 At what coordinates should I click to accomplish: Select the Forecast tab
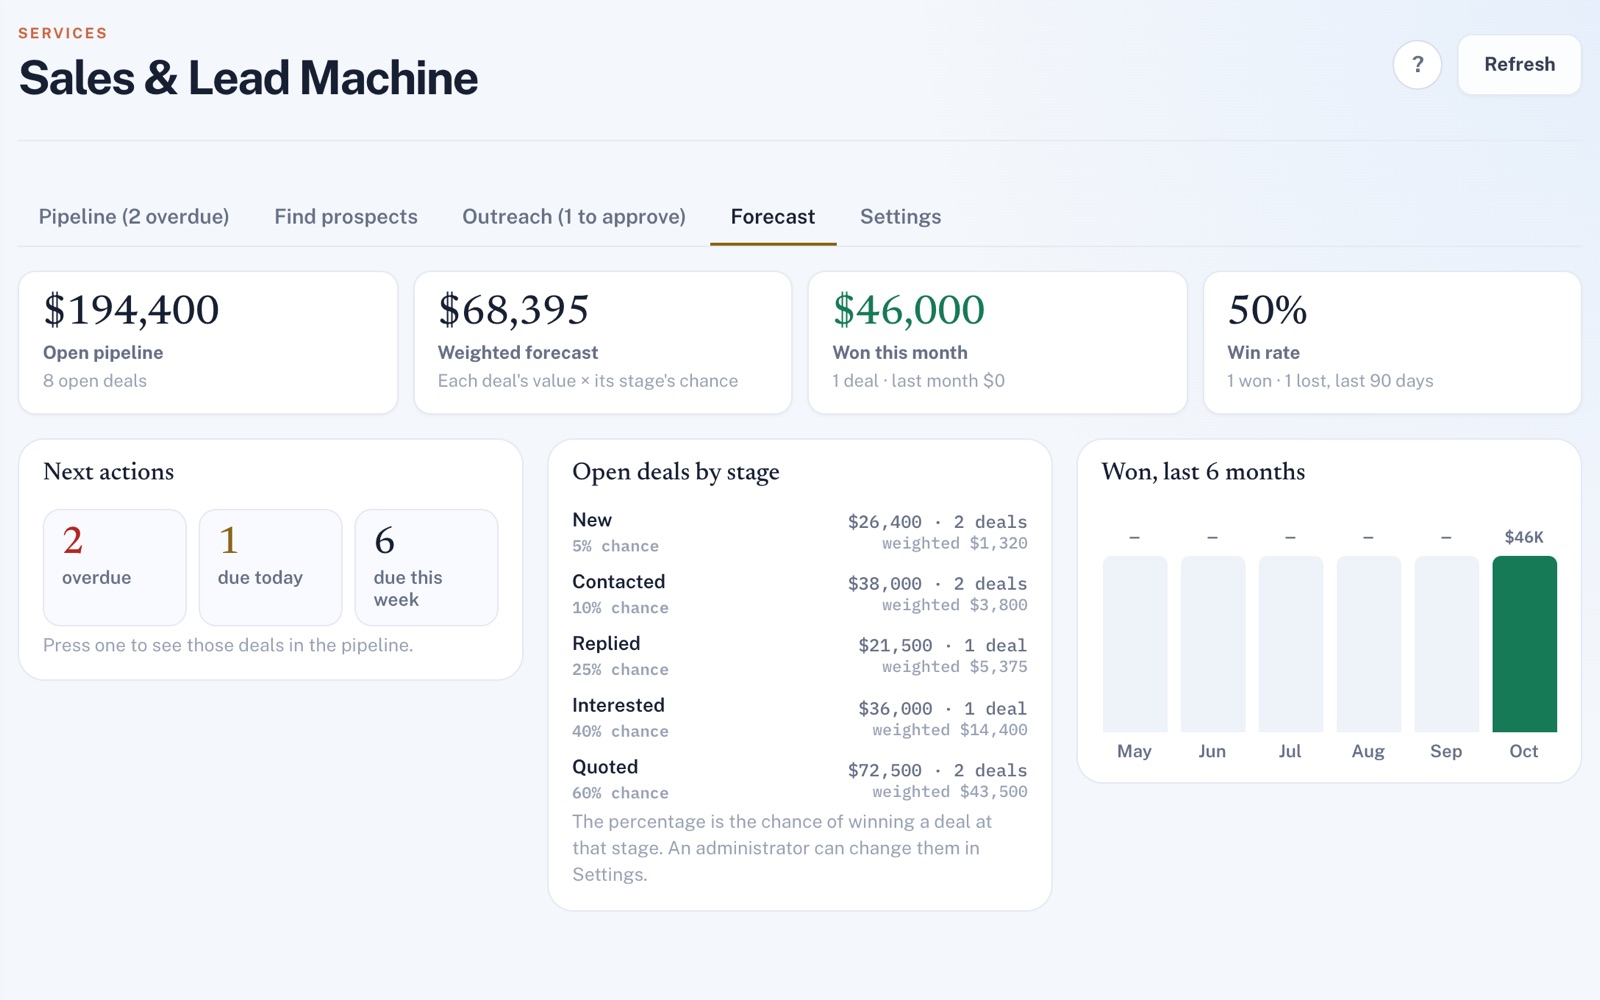pos(773,217)
